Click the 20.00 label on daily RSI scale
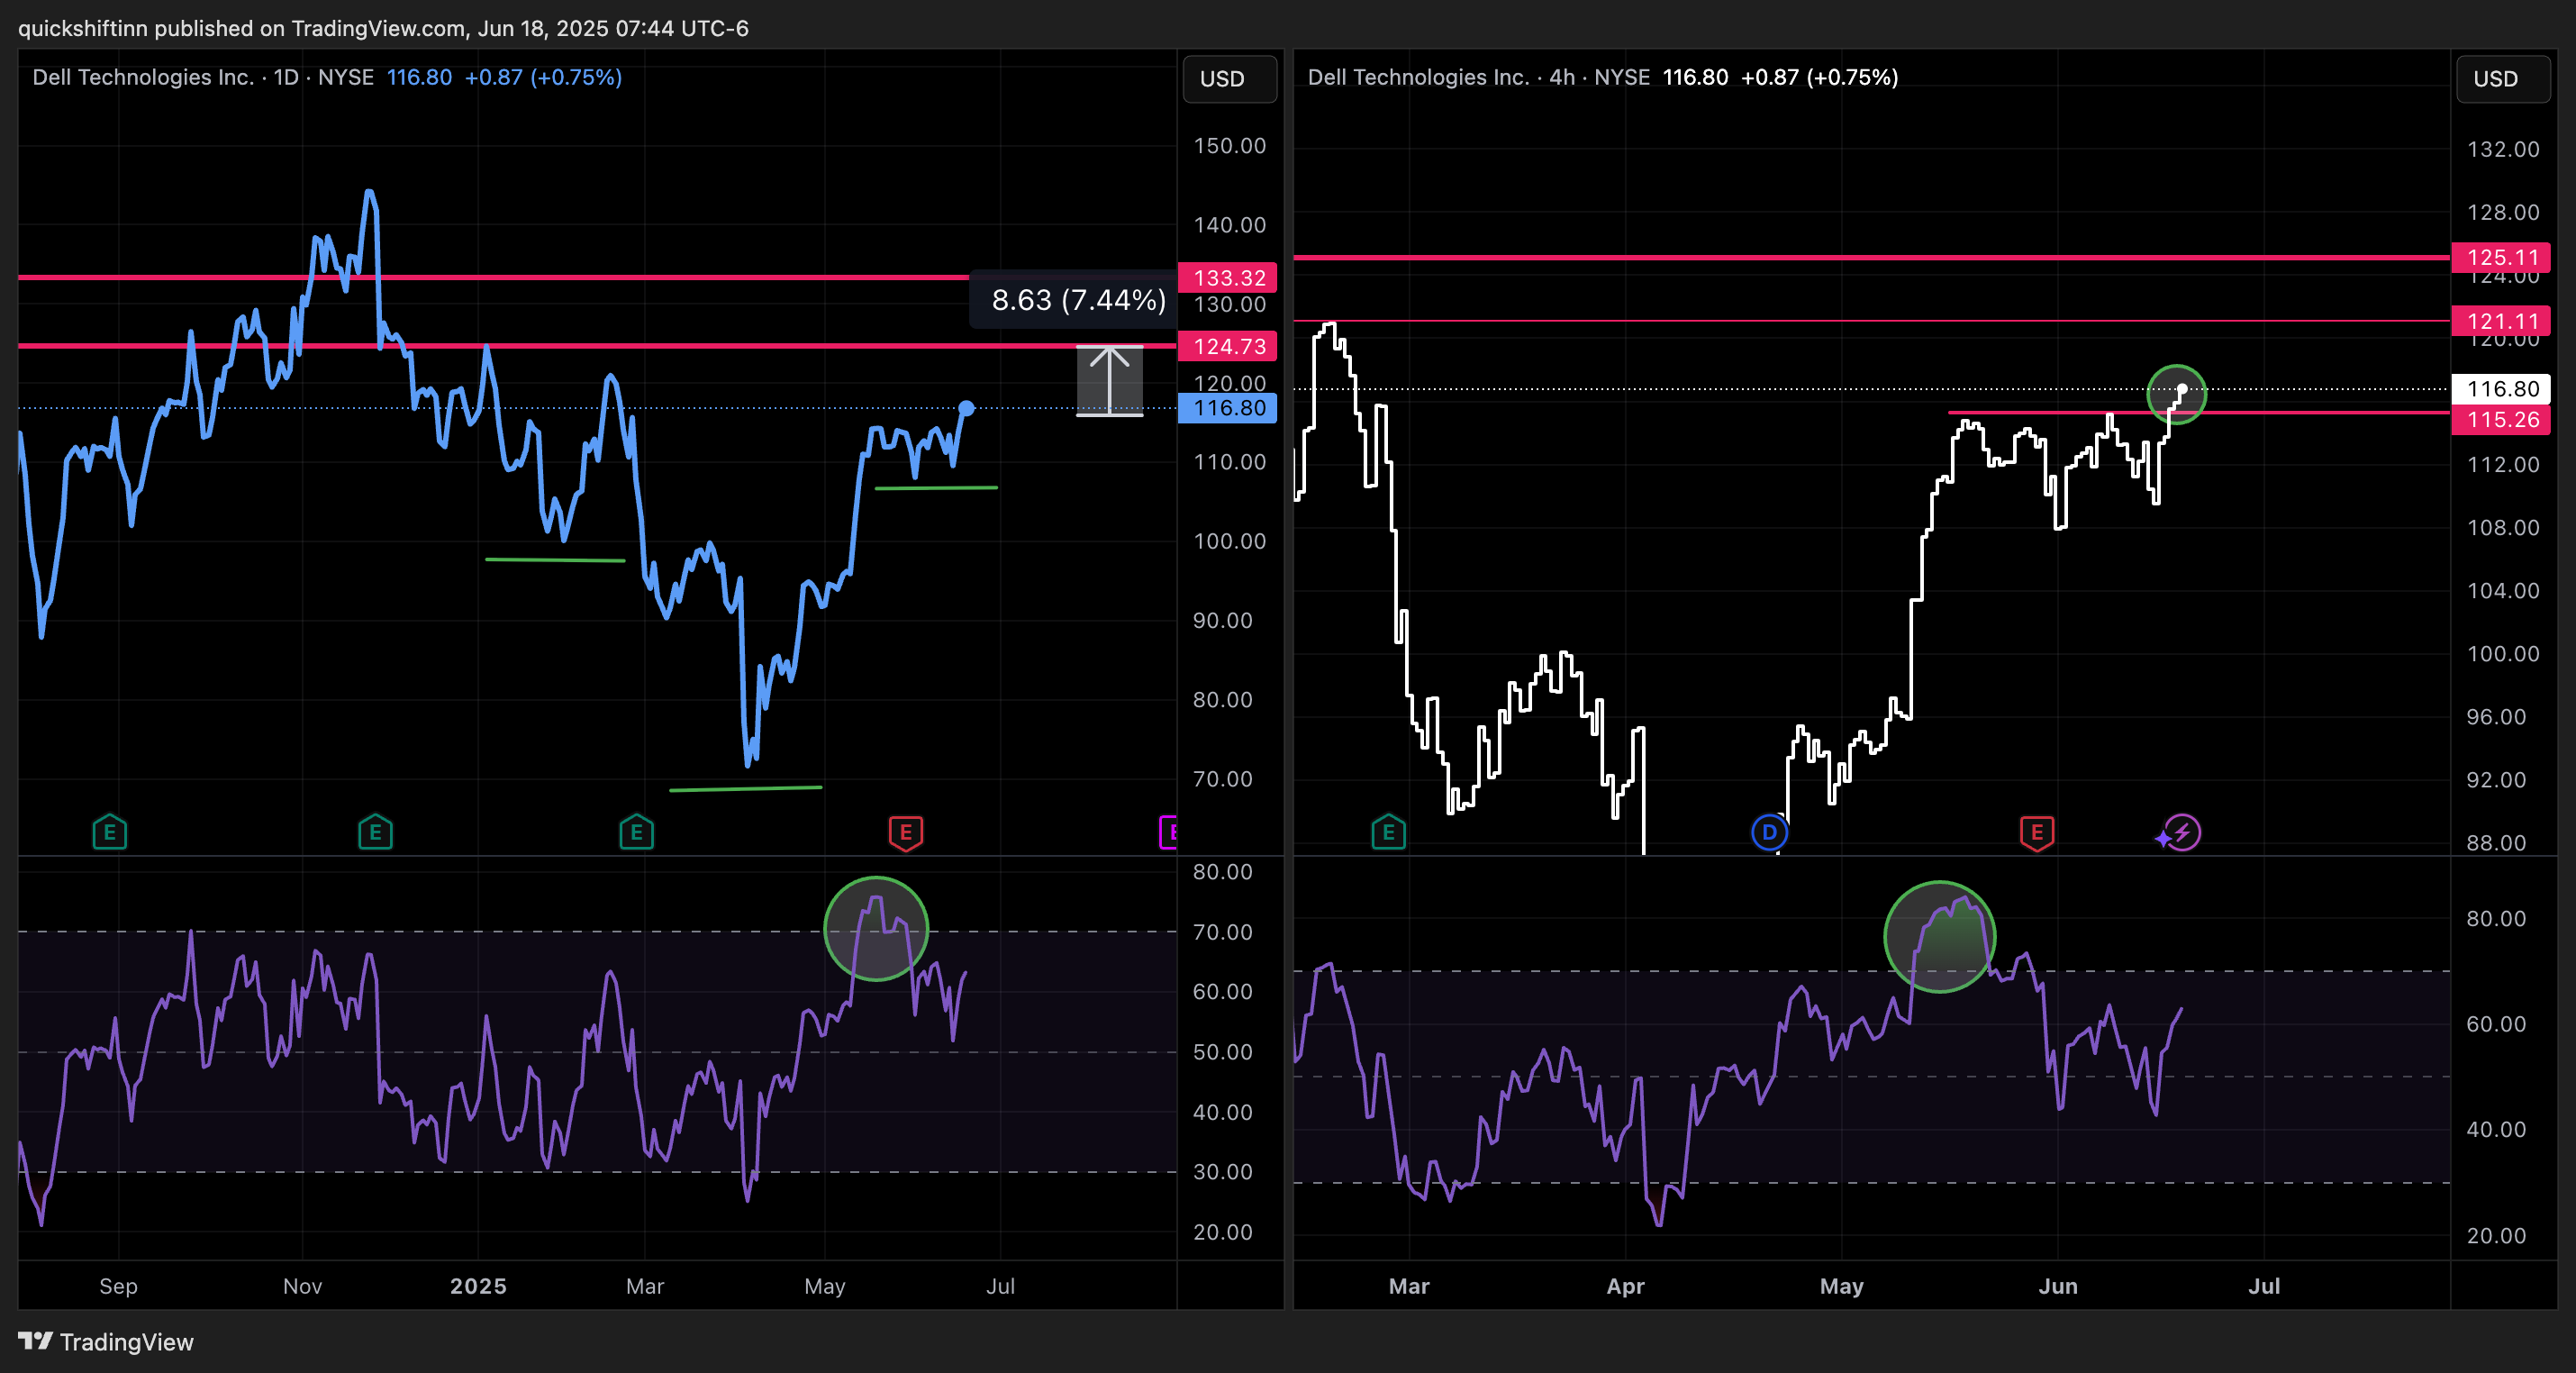This screenshot has width=2576, height=1373. click(1222, 1232)
